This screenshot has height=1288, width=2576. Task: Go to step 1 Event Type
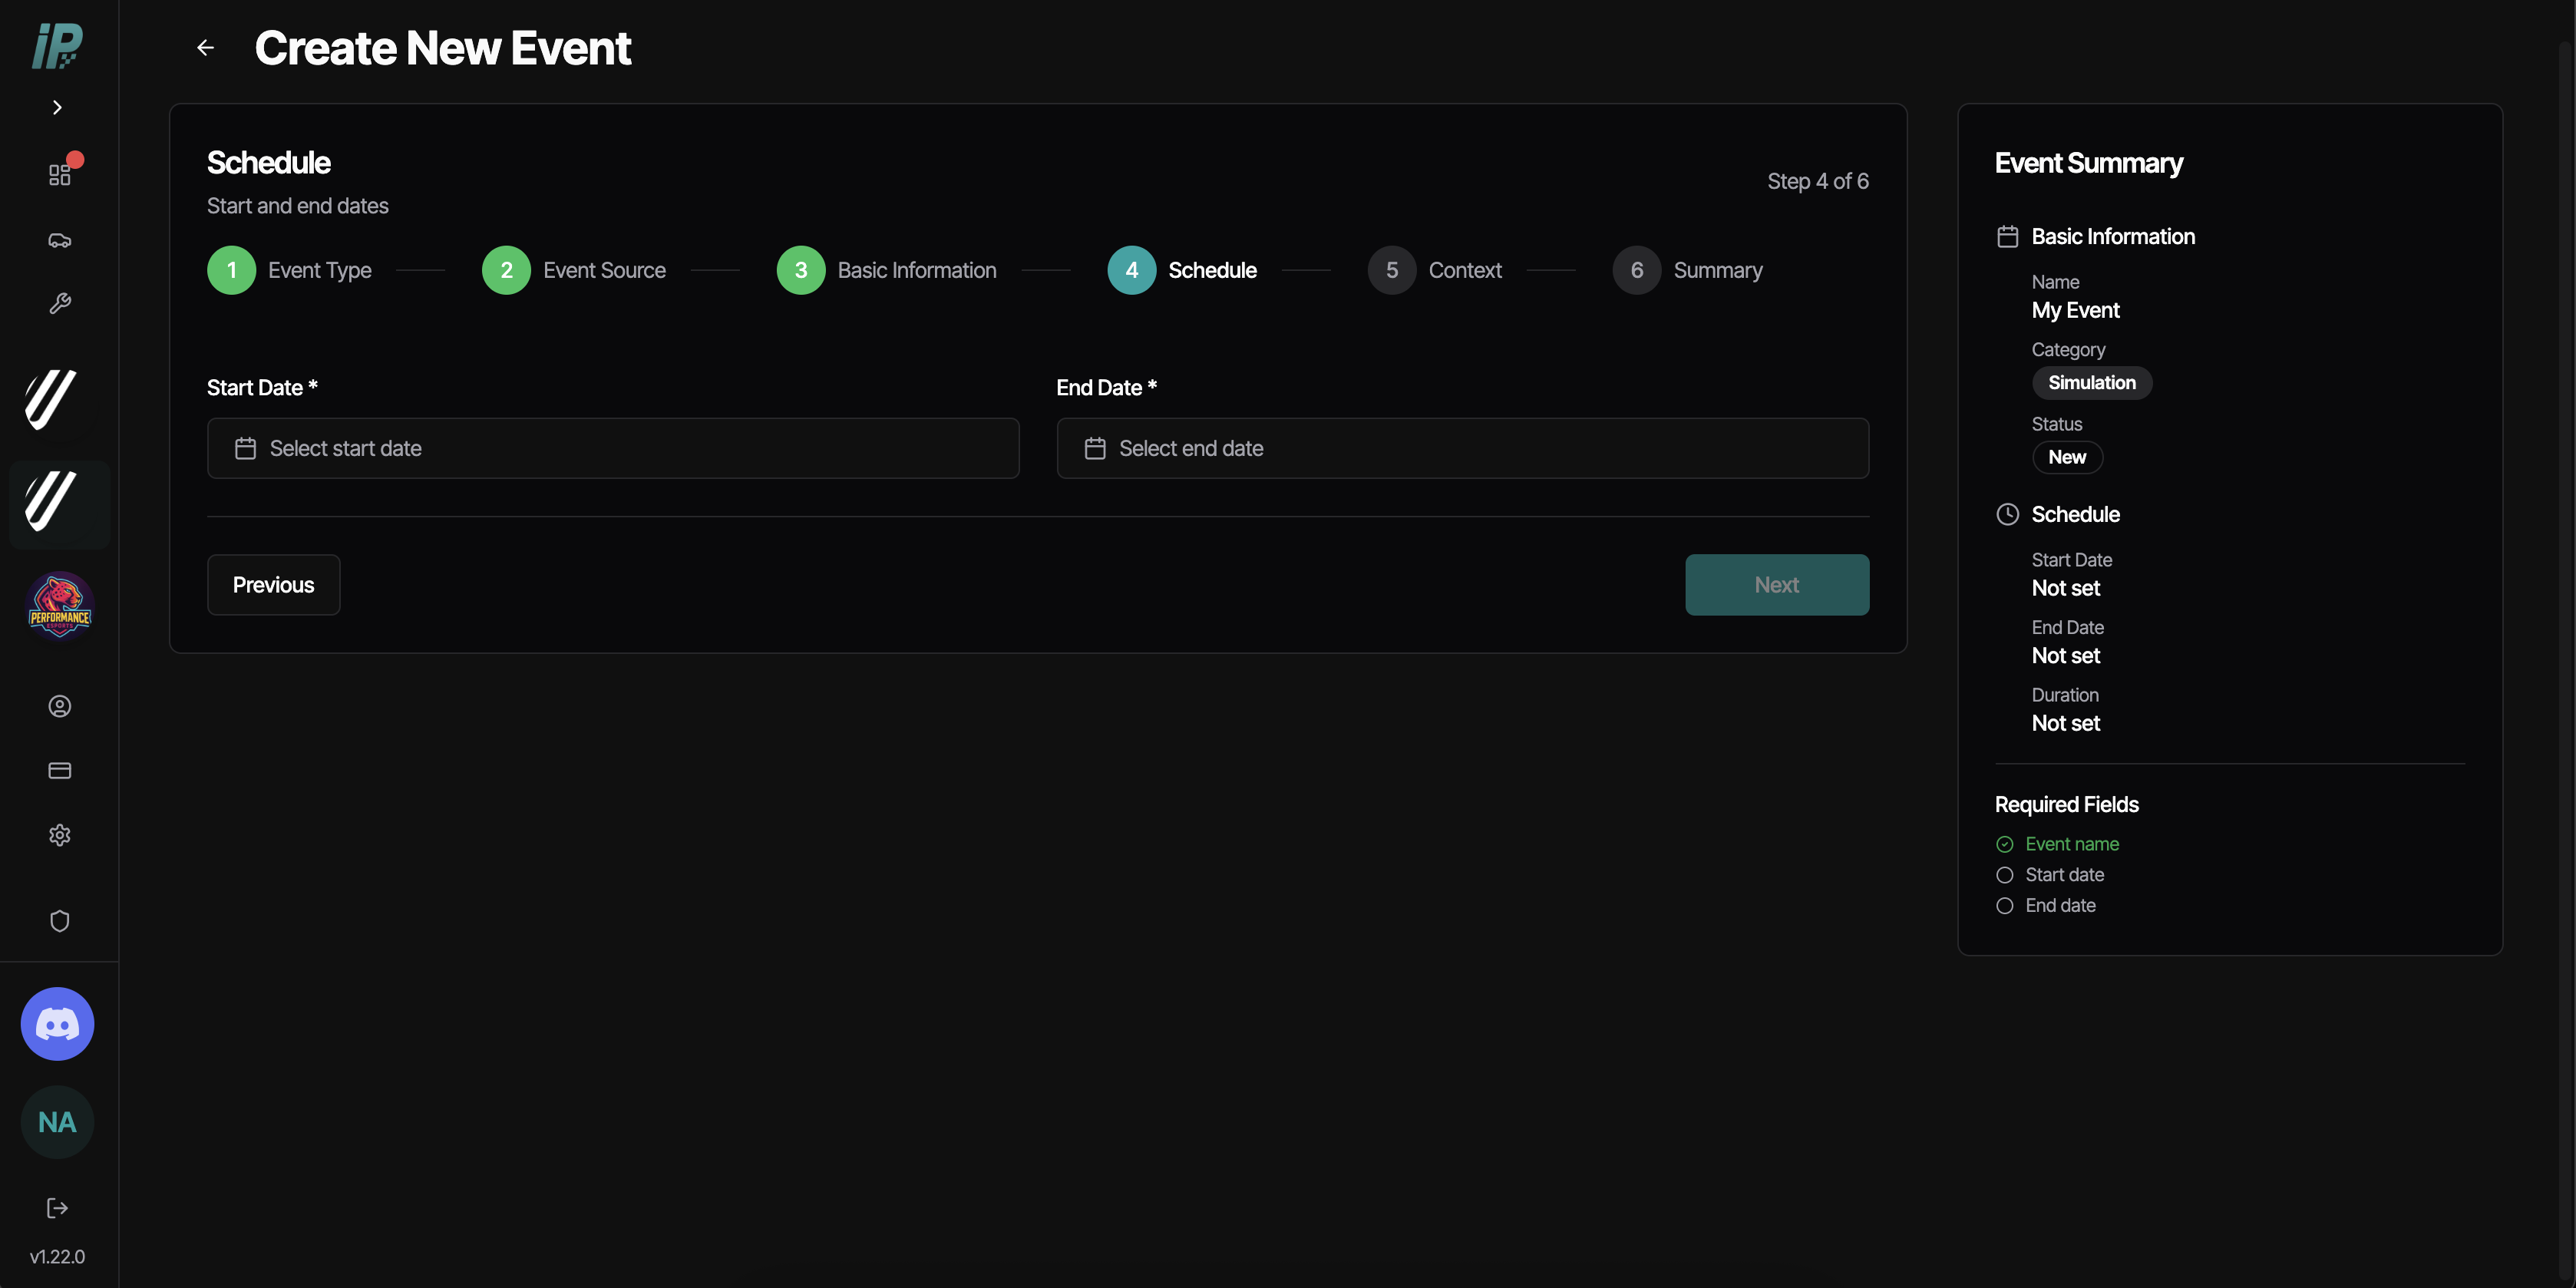coord(289,270)
